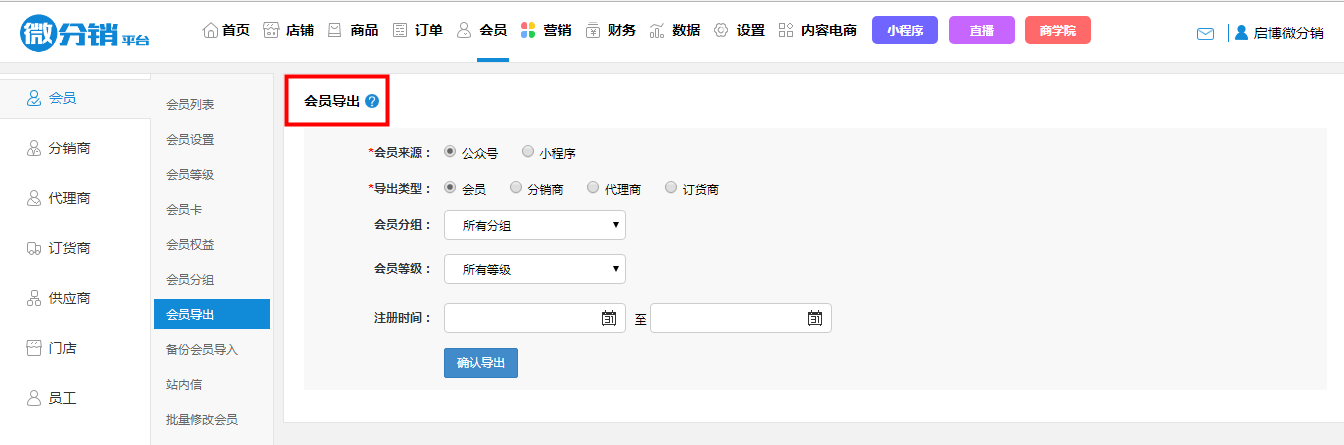1344x445 pixels.
Task: Open the mail envelope icon in header
Action: point(1205,34)
